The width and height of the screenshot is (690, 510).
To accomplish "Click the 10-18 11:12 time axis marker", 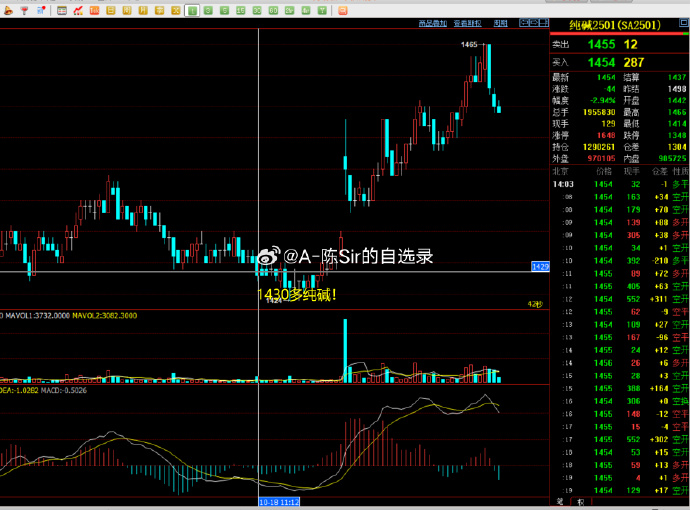I will (x=282, y=502).
